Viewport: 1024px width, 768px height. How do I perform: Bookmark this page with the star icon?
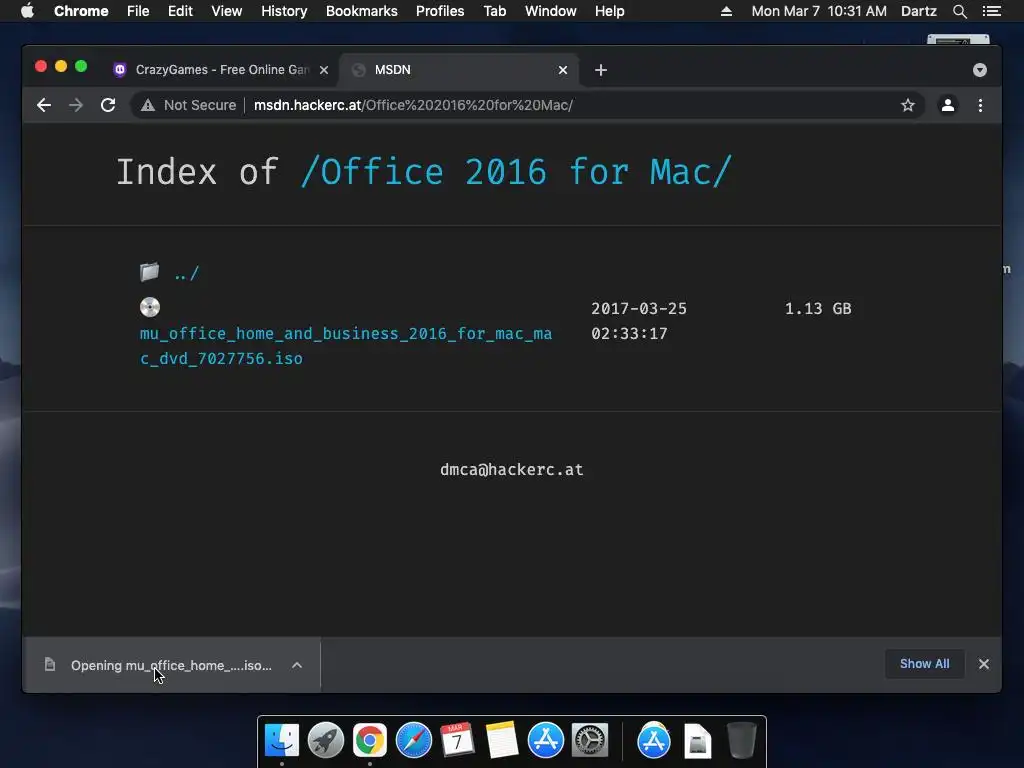pos(908,105)
